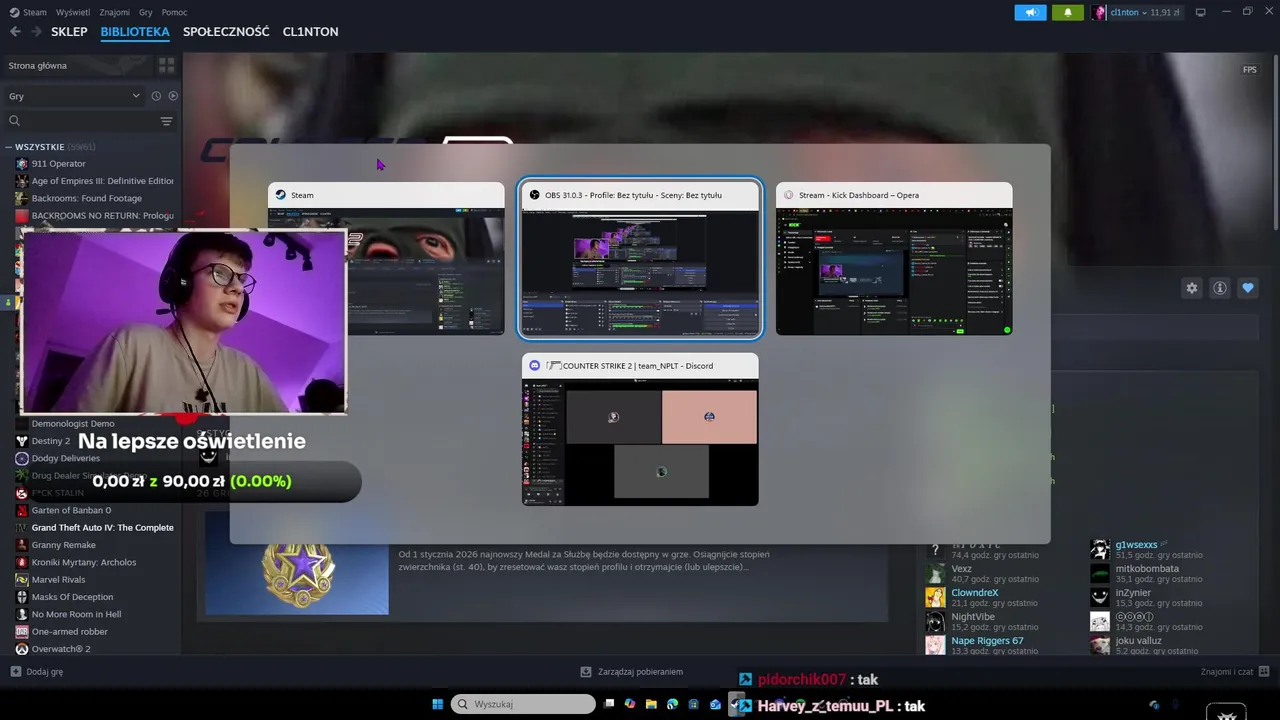
Task: Select No More Room in Hell
Action: point(69,614)
